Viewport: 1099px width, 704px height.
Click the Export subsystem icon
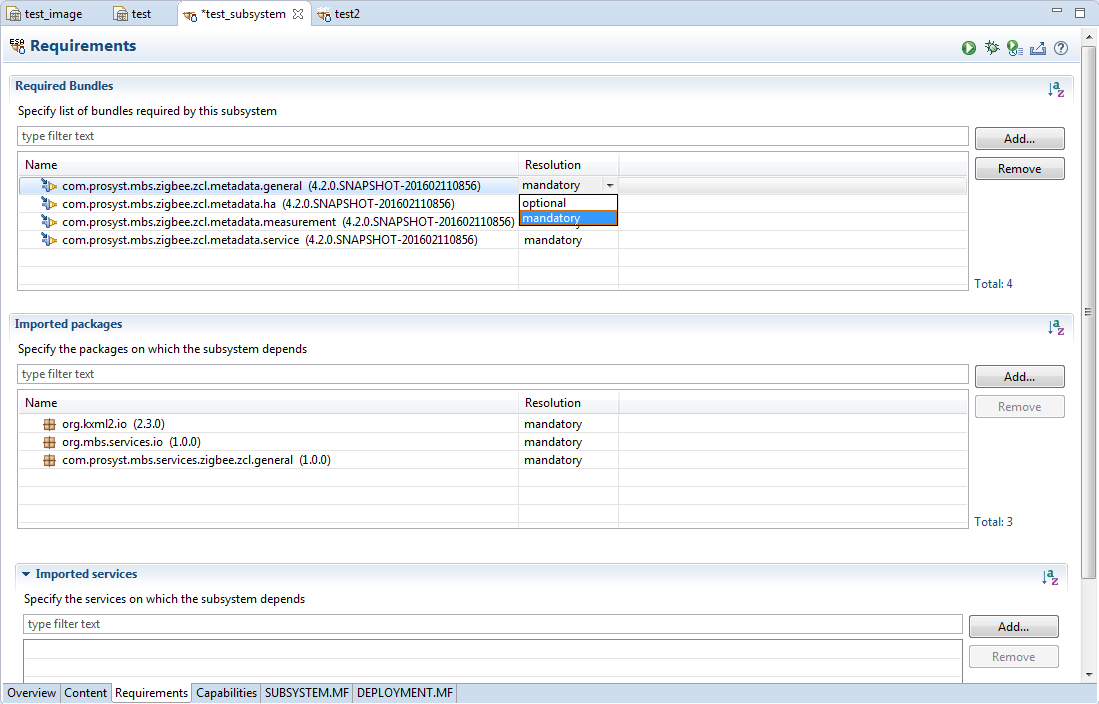pyautogui.click(x=1038, y=48)
